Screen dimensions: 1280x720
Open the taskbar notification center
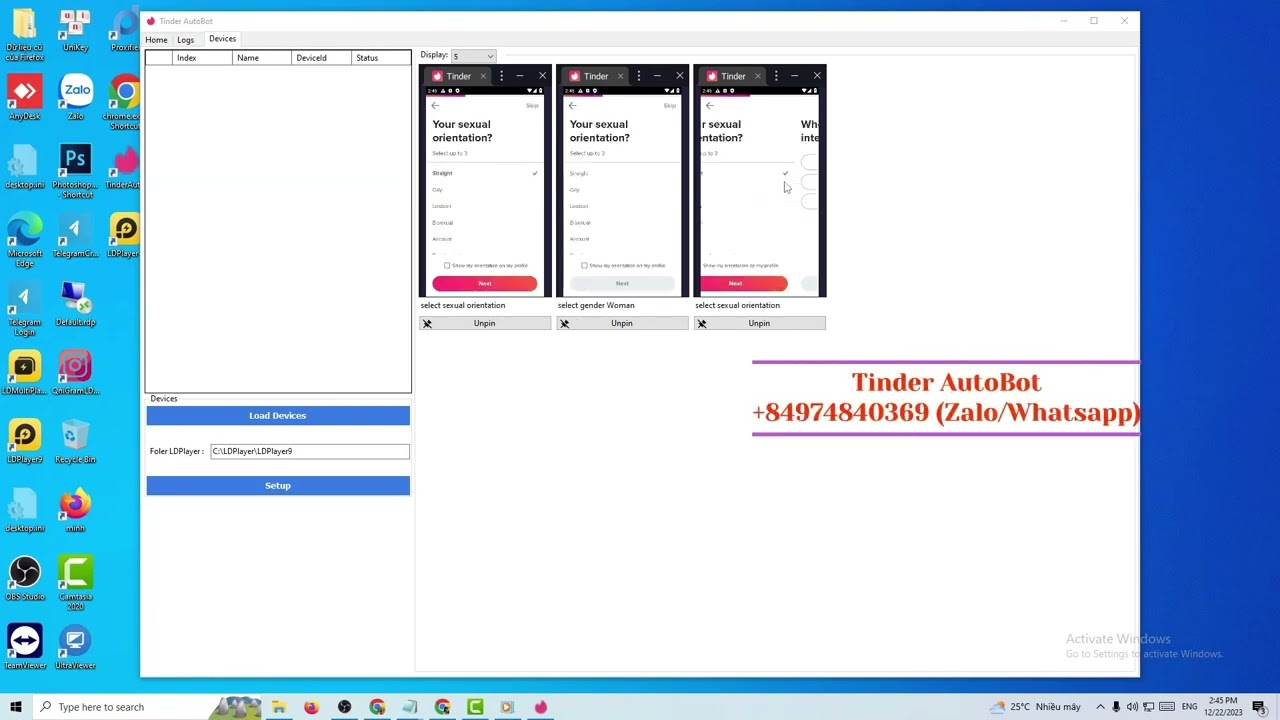1259,707
